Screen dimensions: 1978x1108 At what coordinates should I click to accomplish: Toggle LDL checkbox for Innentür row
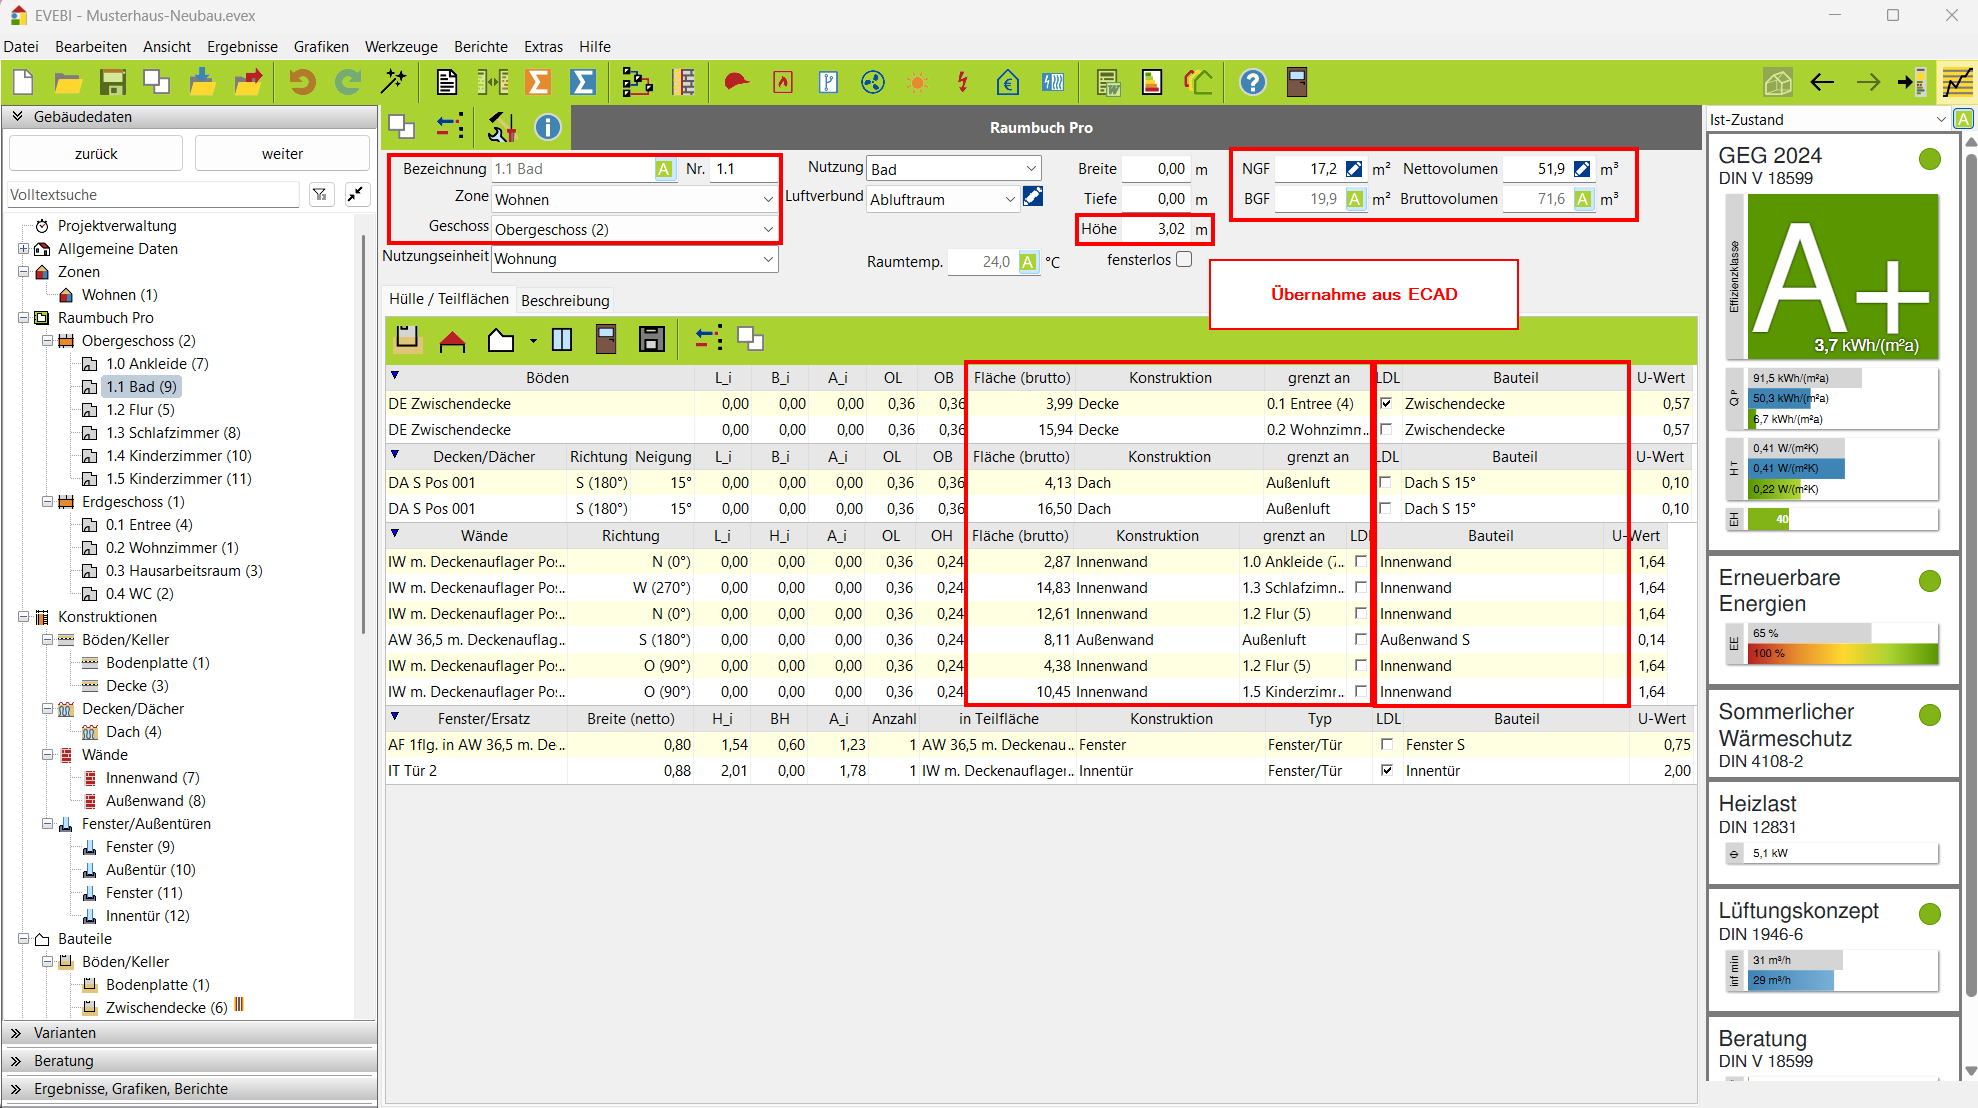[1386, 770]
